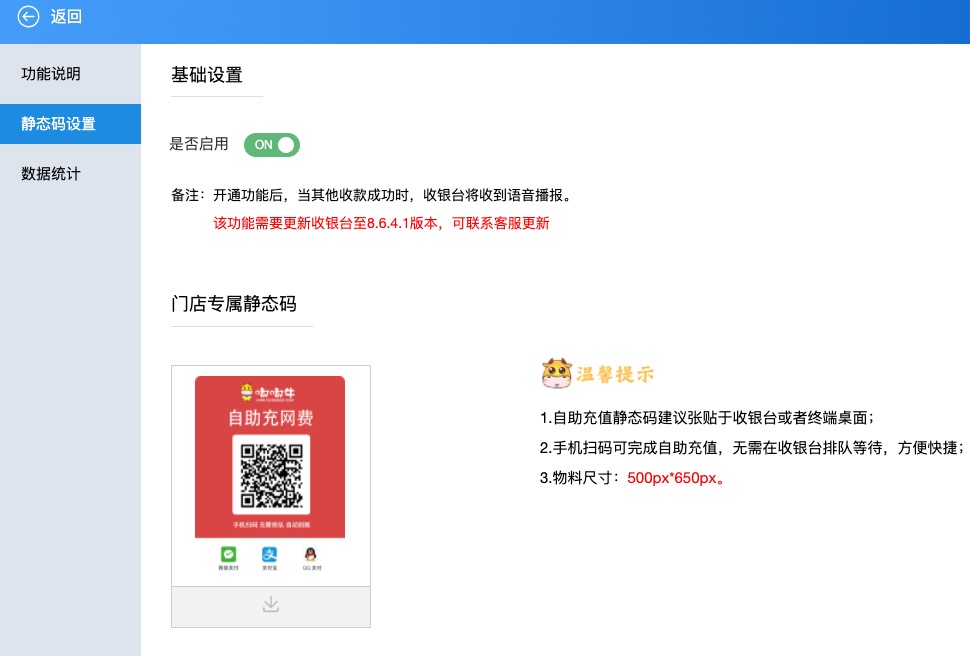Click the 温馨提示 heading text

click(x=616, y=374)
